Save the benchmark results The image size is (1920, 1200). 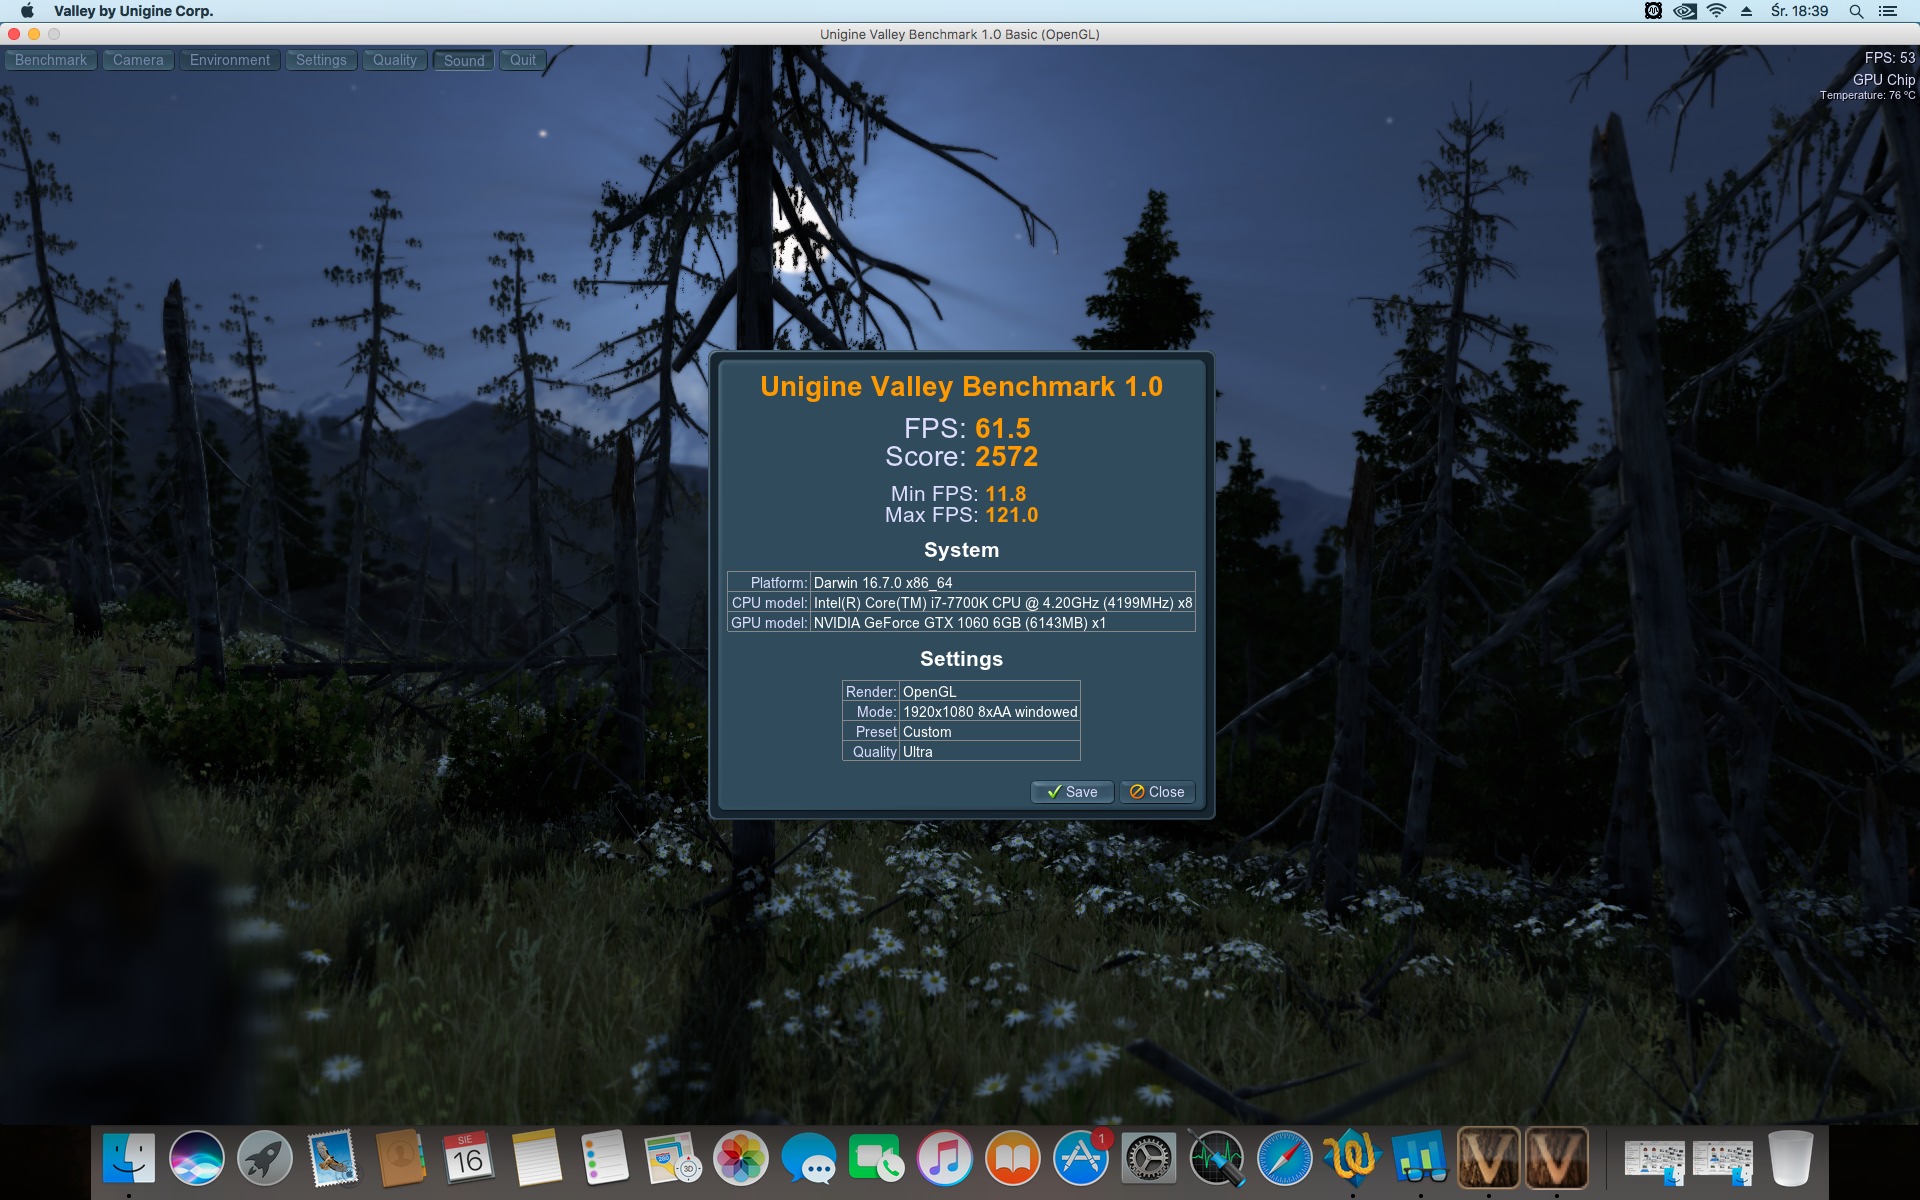(x=1072, y=792)
